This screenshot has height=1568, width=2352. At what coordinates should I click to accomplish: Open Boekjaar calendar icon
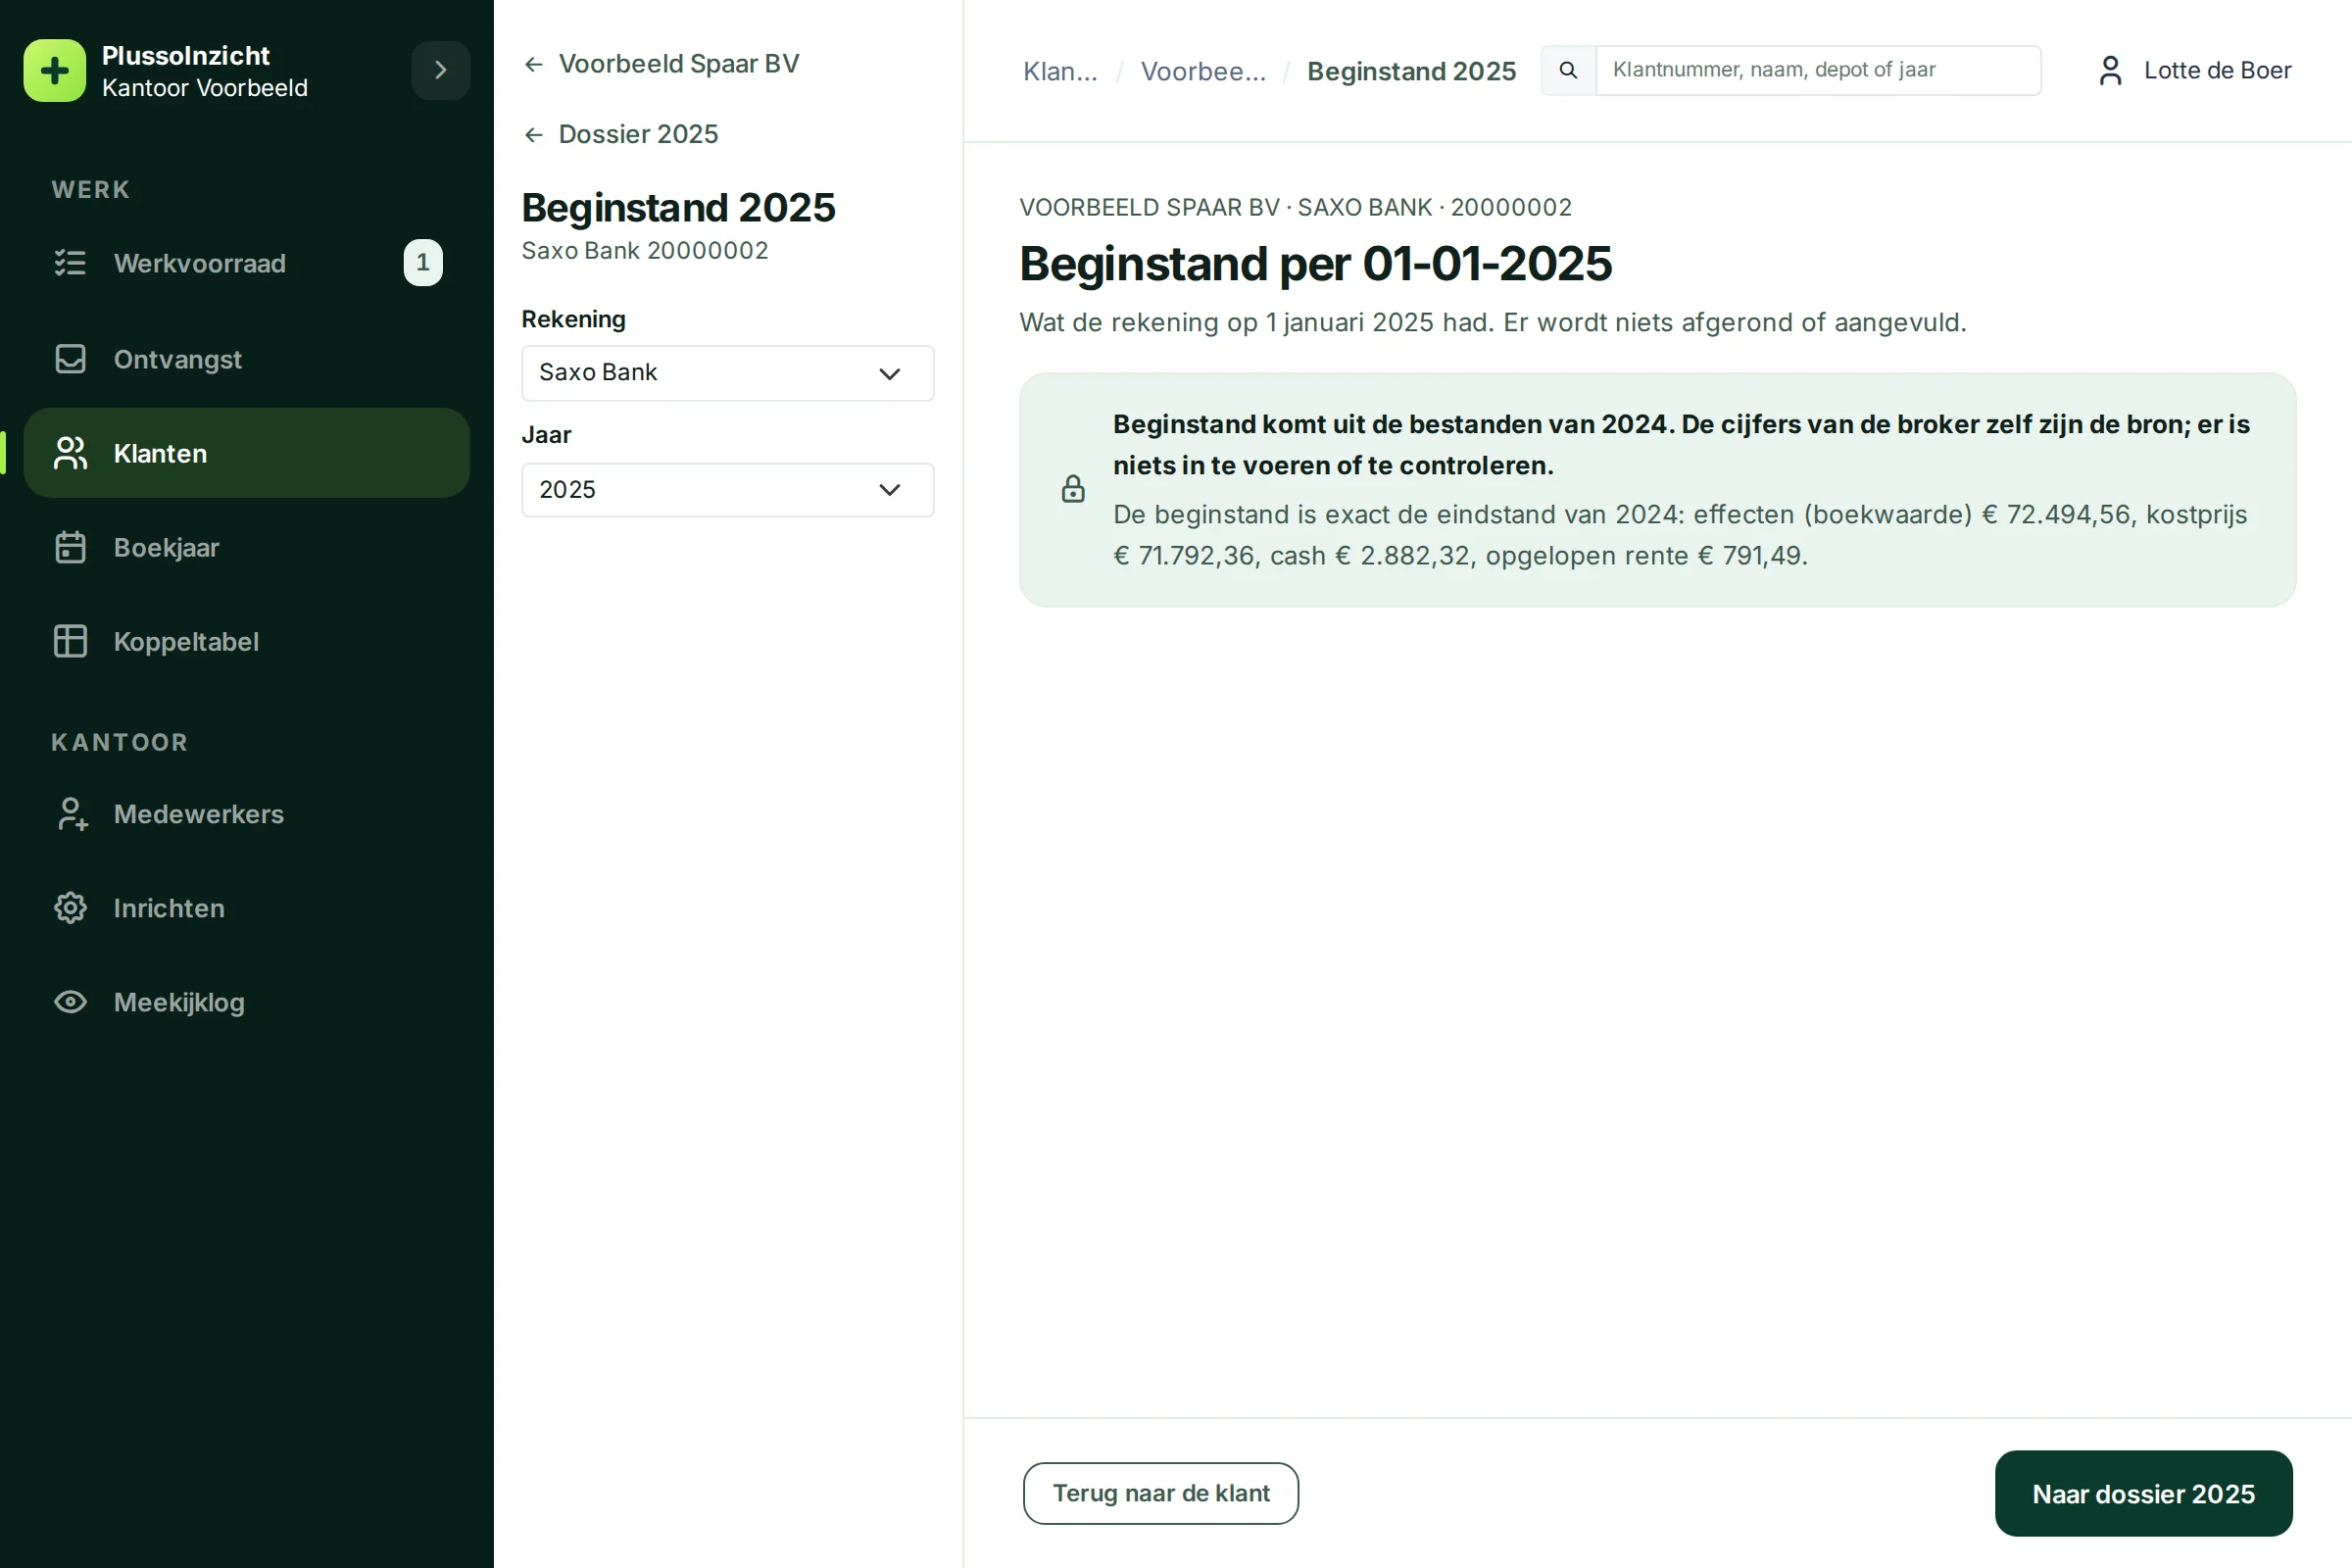70,547
